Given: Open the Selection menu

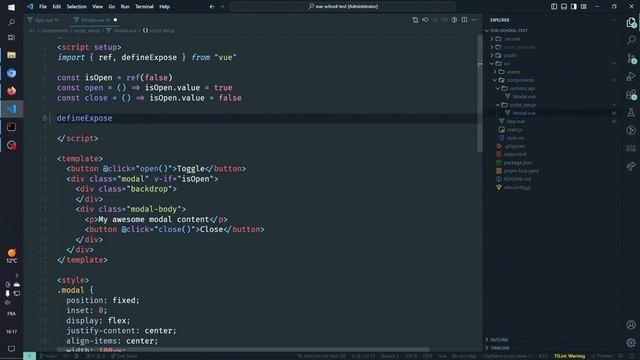Looking at the screenshot, I should pyautogui.click(x=76, y=7).
